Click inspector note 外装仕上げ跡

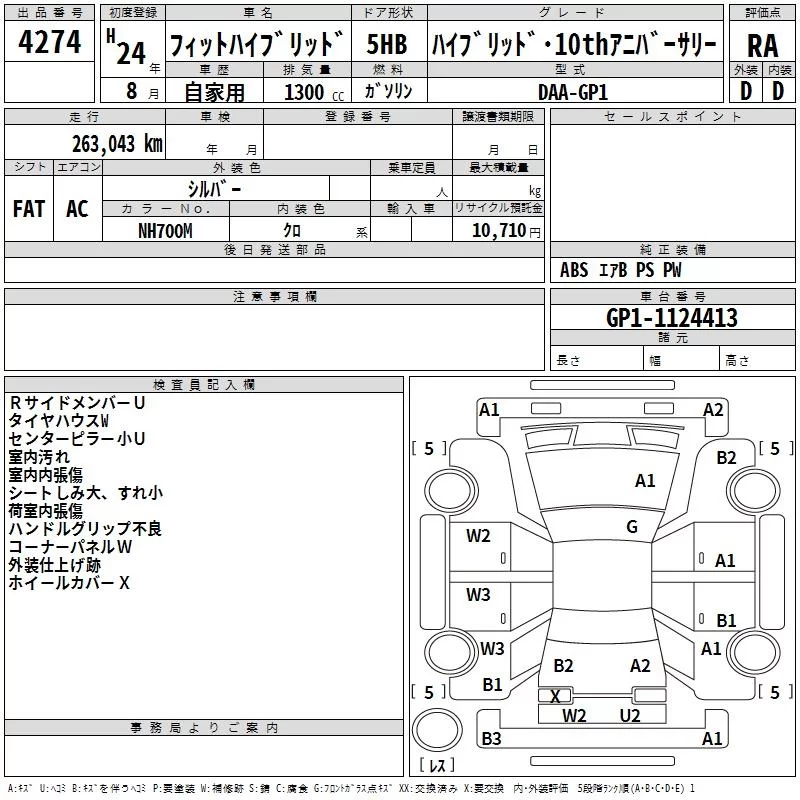pyautogui.click(x=55, y=565)
